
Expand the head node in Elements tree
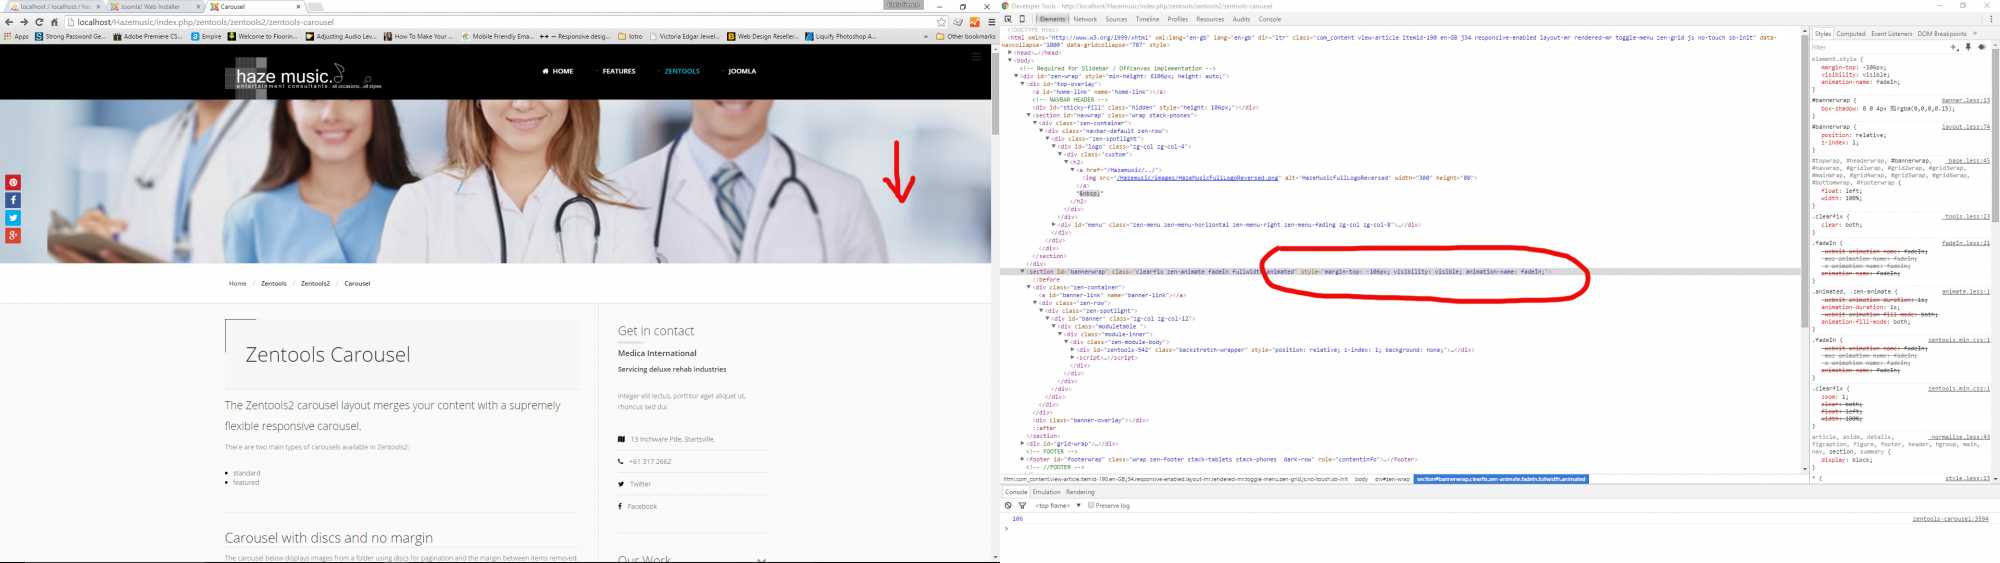pyautogui.click(x=1010, y=53)
